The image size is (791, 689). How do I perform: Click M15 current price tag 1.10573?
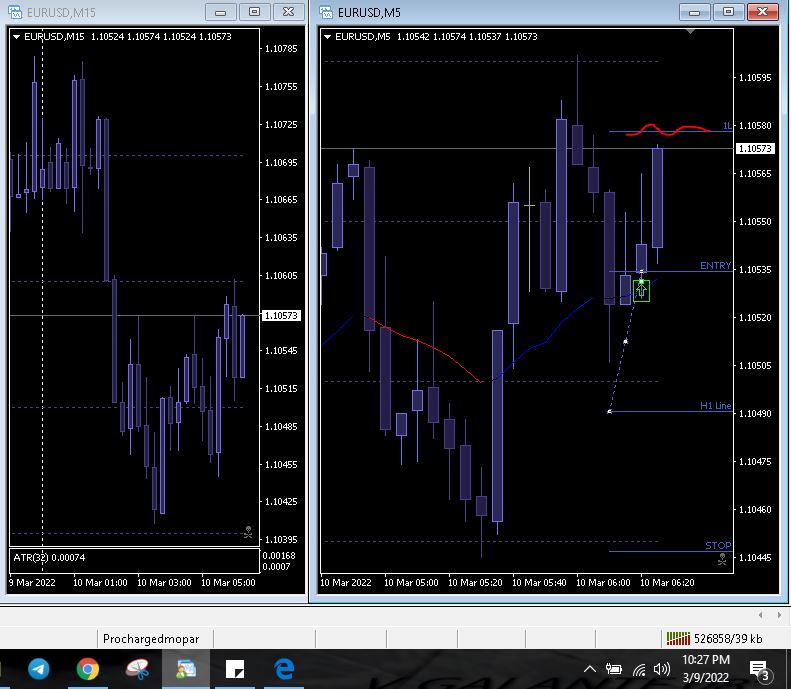[x=281, y=316]
